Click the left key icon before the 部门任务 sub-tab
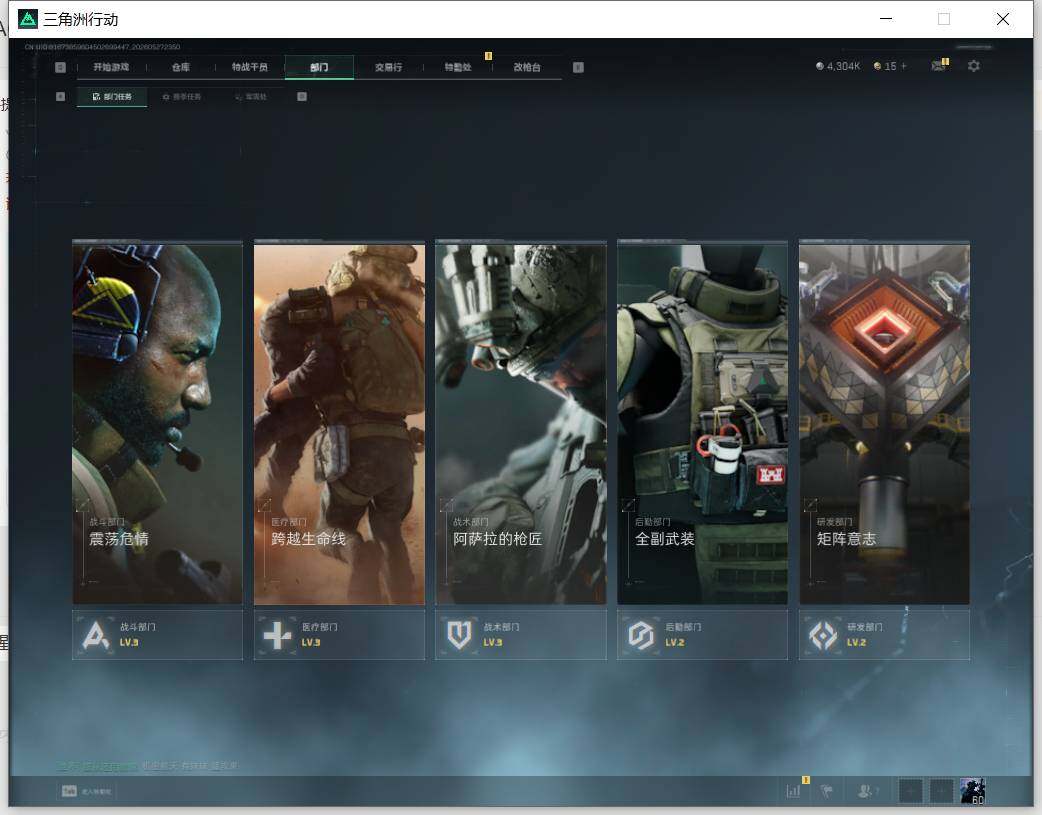Image resolution: width=1042 pixels, height=815 pixels. (x=60, y=96)
